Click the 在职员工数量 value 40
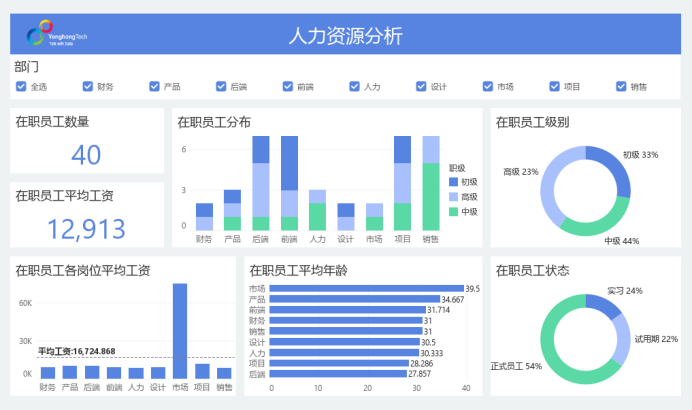The height and width of the screenshot is (410, 692). coord(86,155)
